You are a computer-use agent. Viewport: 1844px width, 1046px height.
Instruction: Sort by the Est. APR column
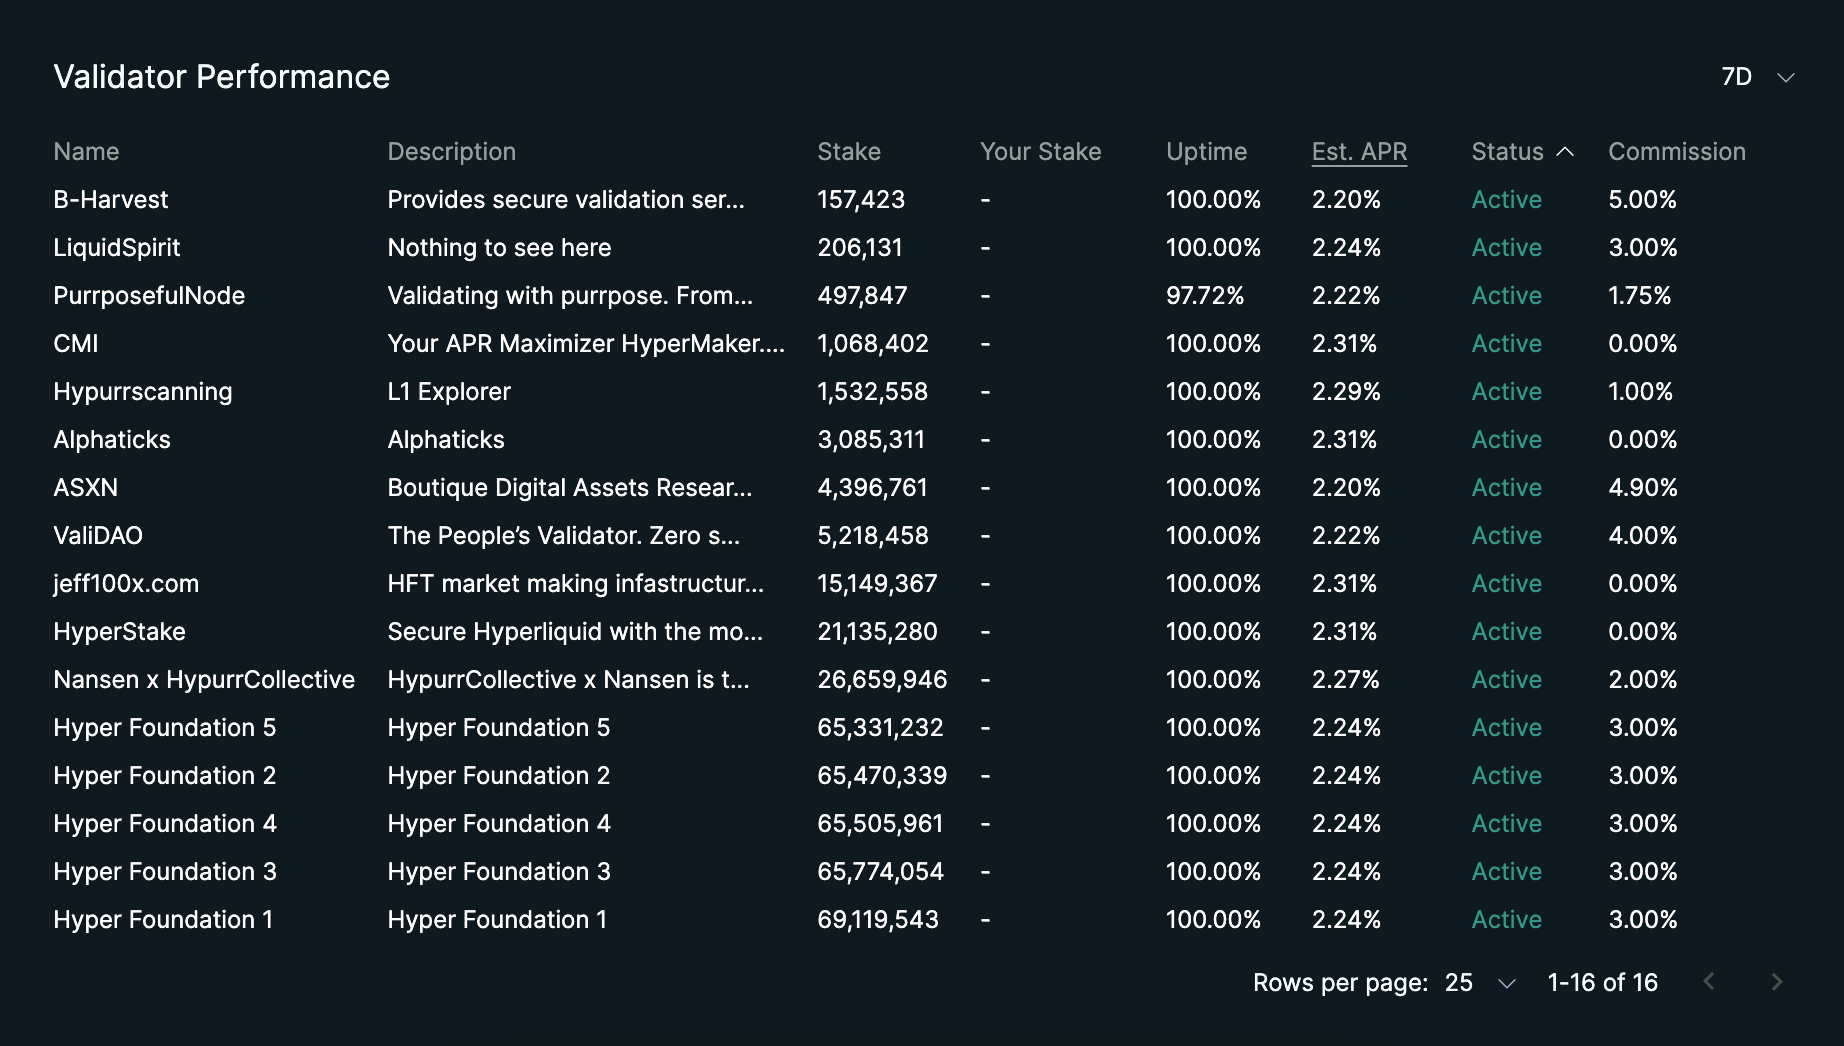[1358, 152]
